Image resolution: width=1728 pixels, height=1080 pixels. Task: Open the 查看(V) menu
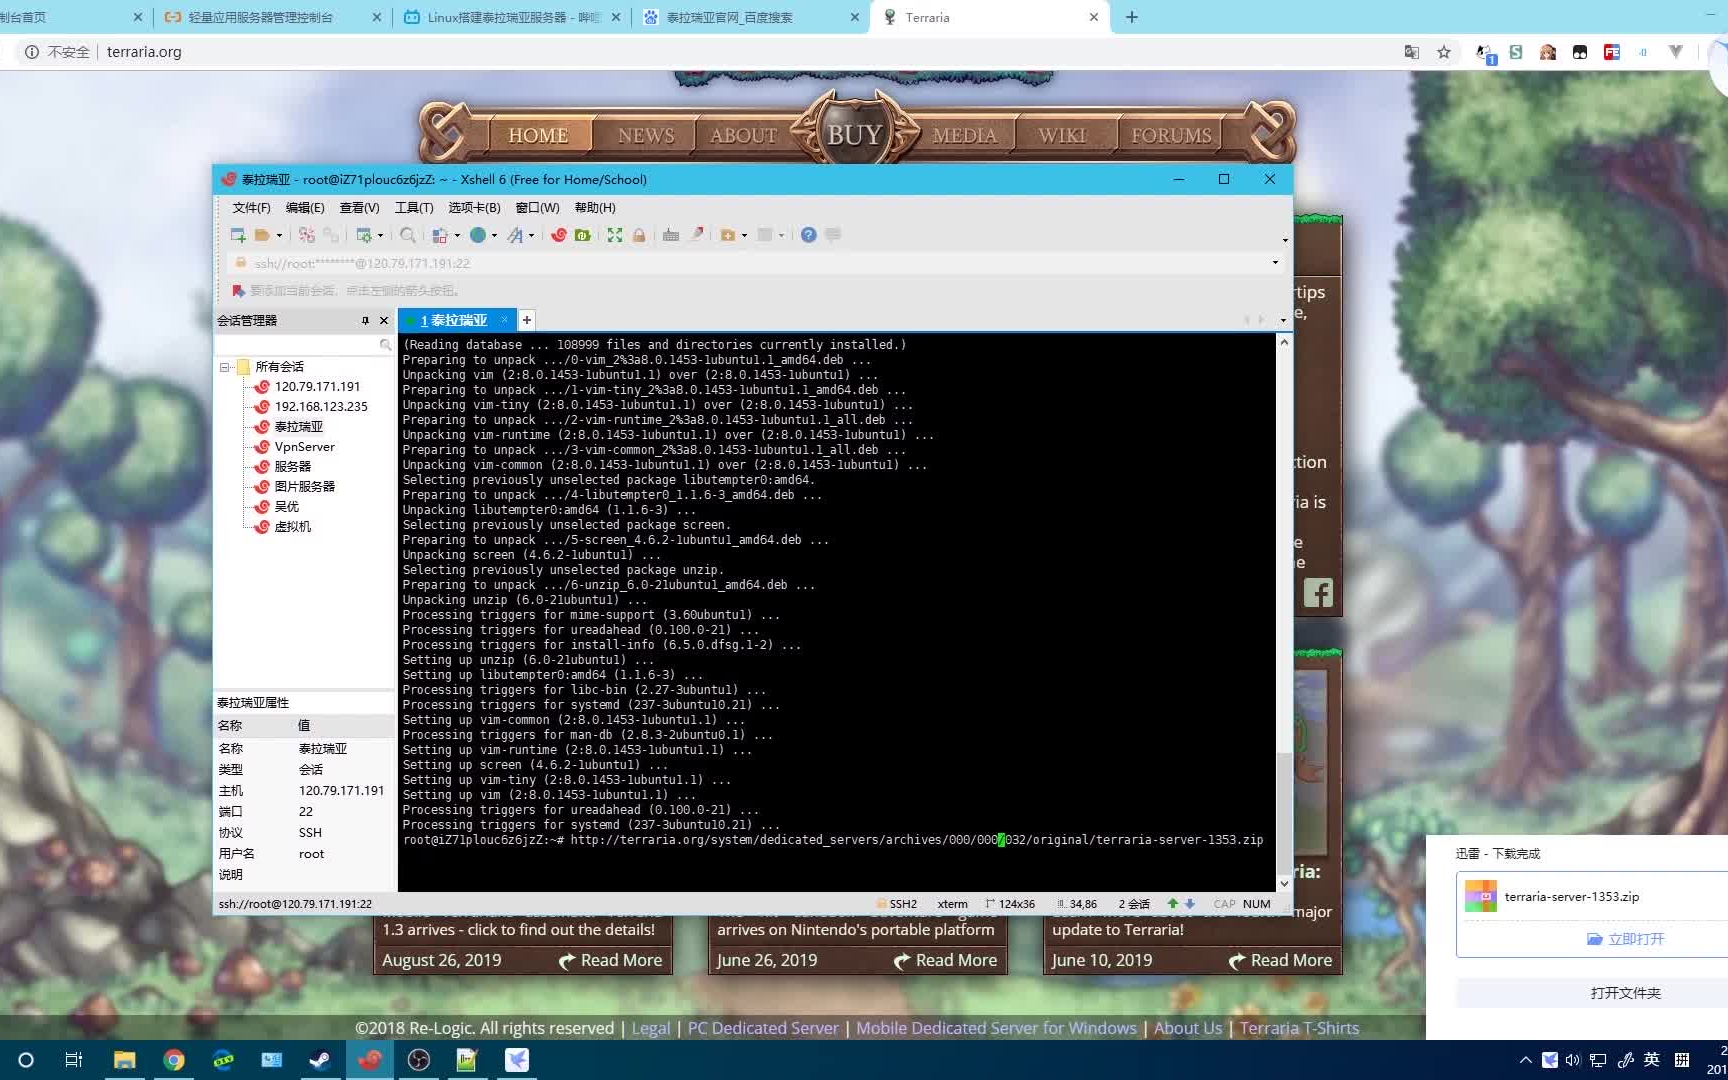(359, 208)
